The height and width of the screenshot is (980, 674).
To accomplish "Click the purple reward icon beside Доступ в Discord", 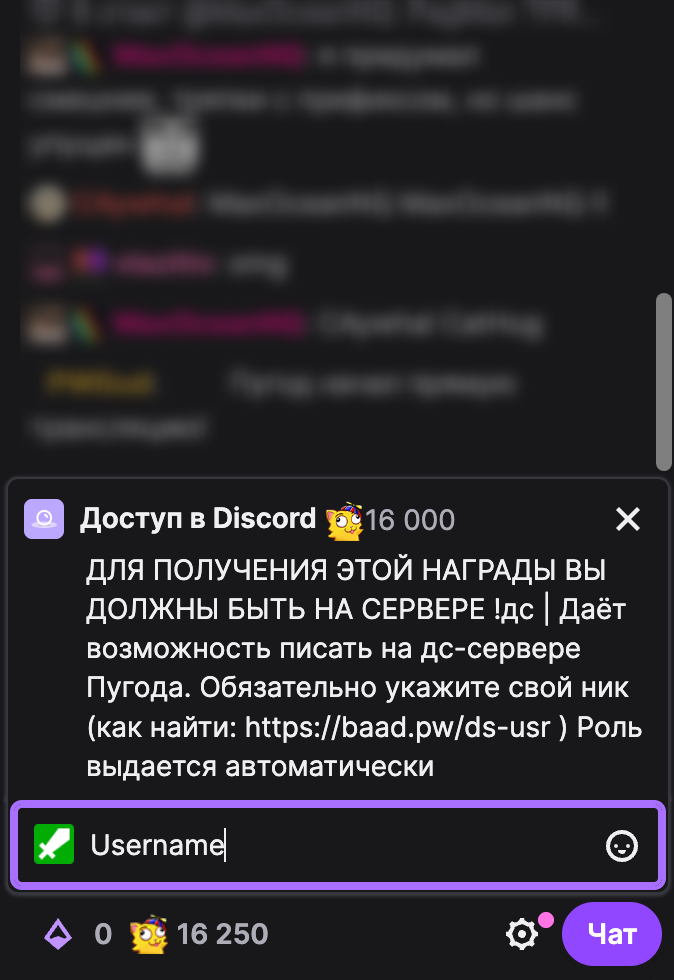I will pyautogui.click(x=44, y=519).
